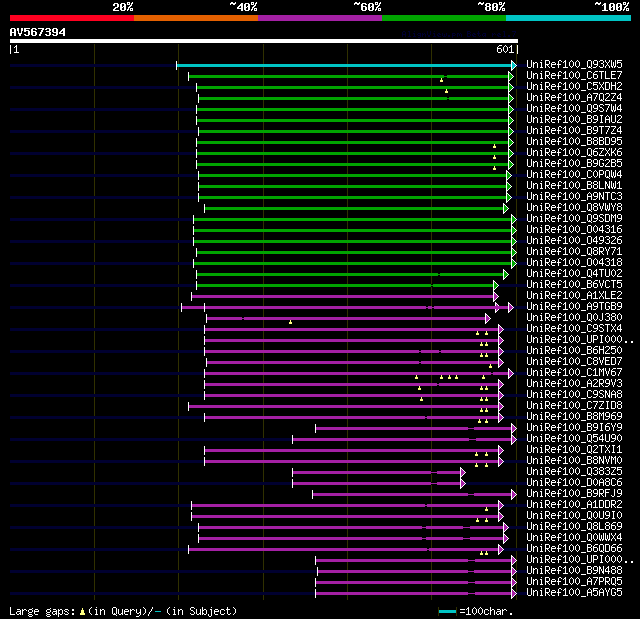Screen dimensions: 640x619
Task: Click the cyan ~100% legend segment
Action: 568,18
